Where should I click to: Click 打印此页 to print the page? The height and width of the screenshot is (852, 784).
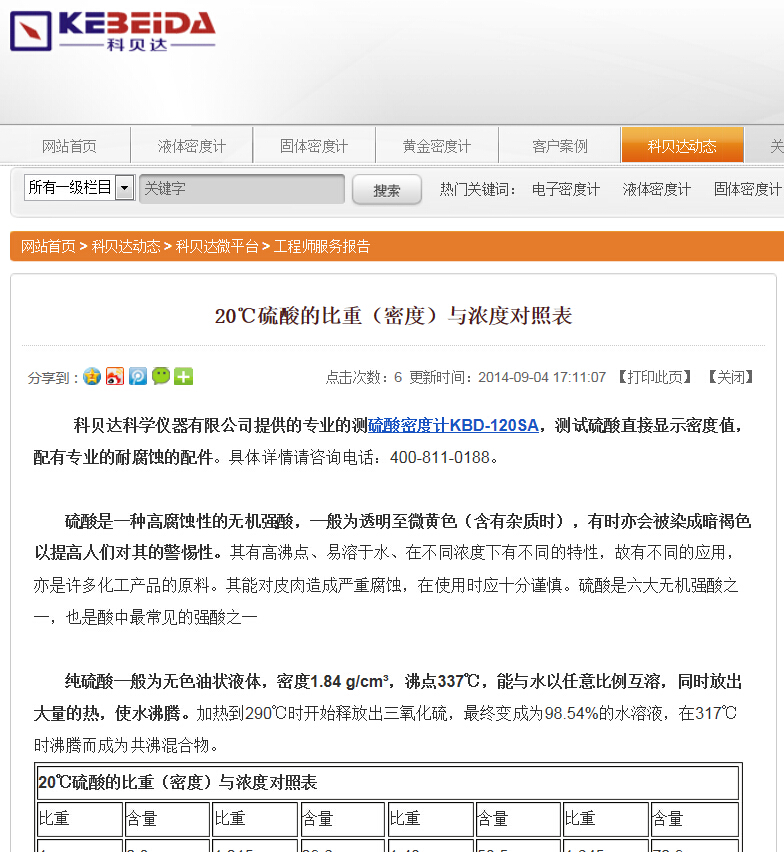(x=654, y=377)
